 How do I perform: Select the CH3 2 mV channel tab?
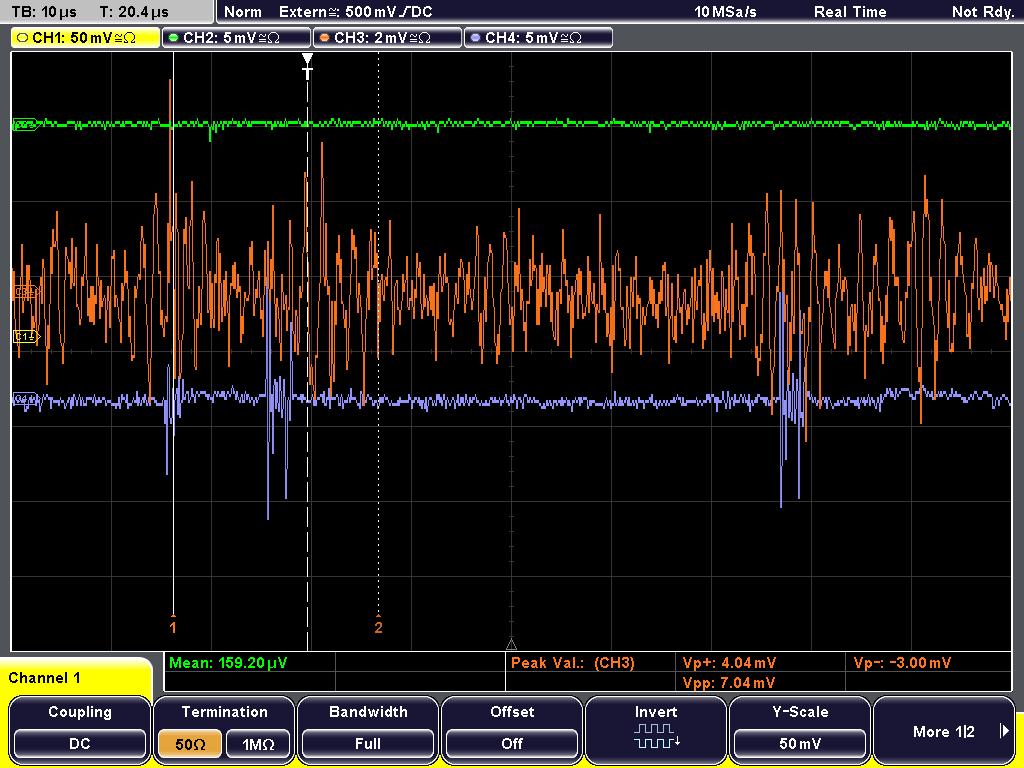point(387,38)
